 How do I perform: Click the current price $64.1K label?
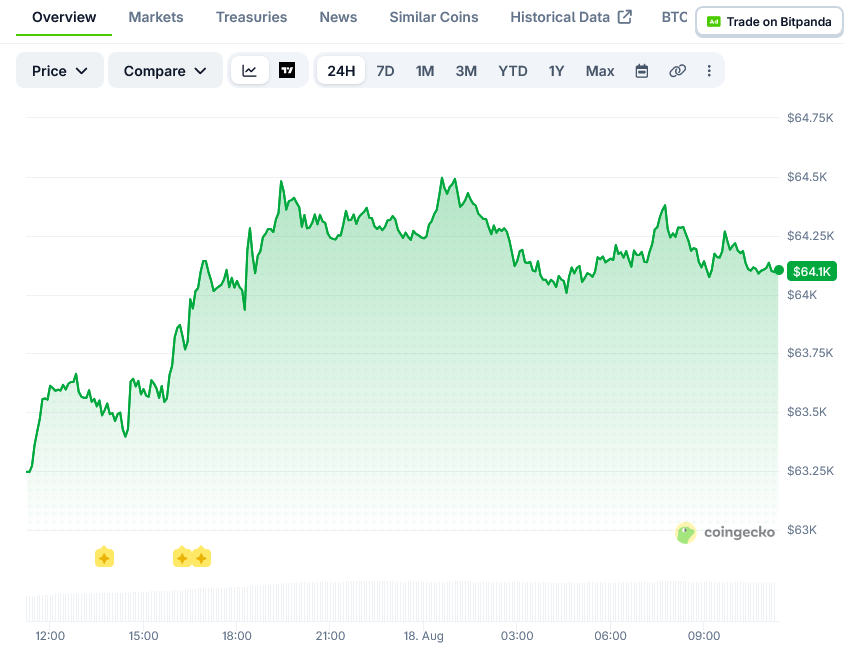[x=812, y=271]
